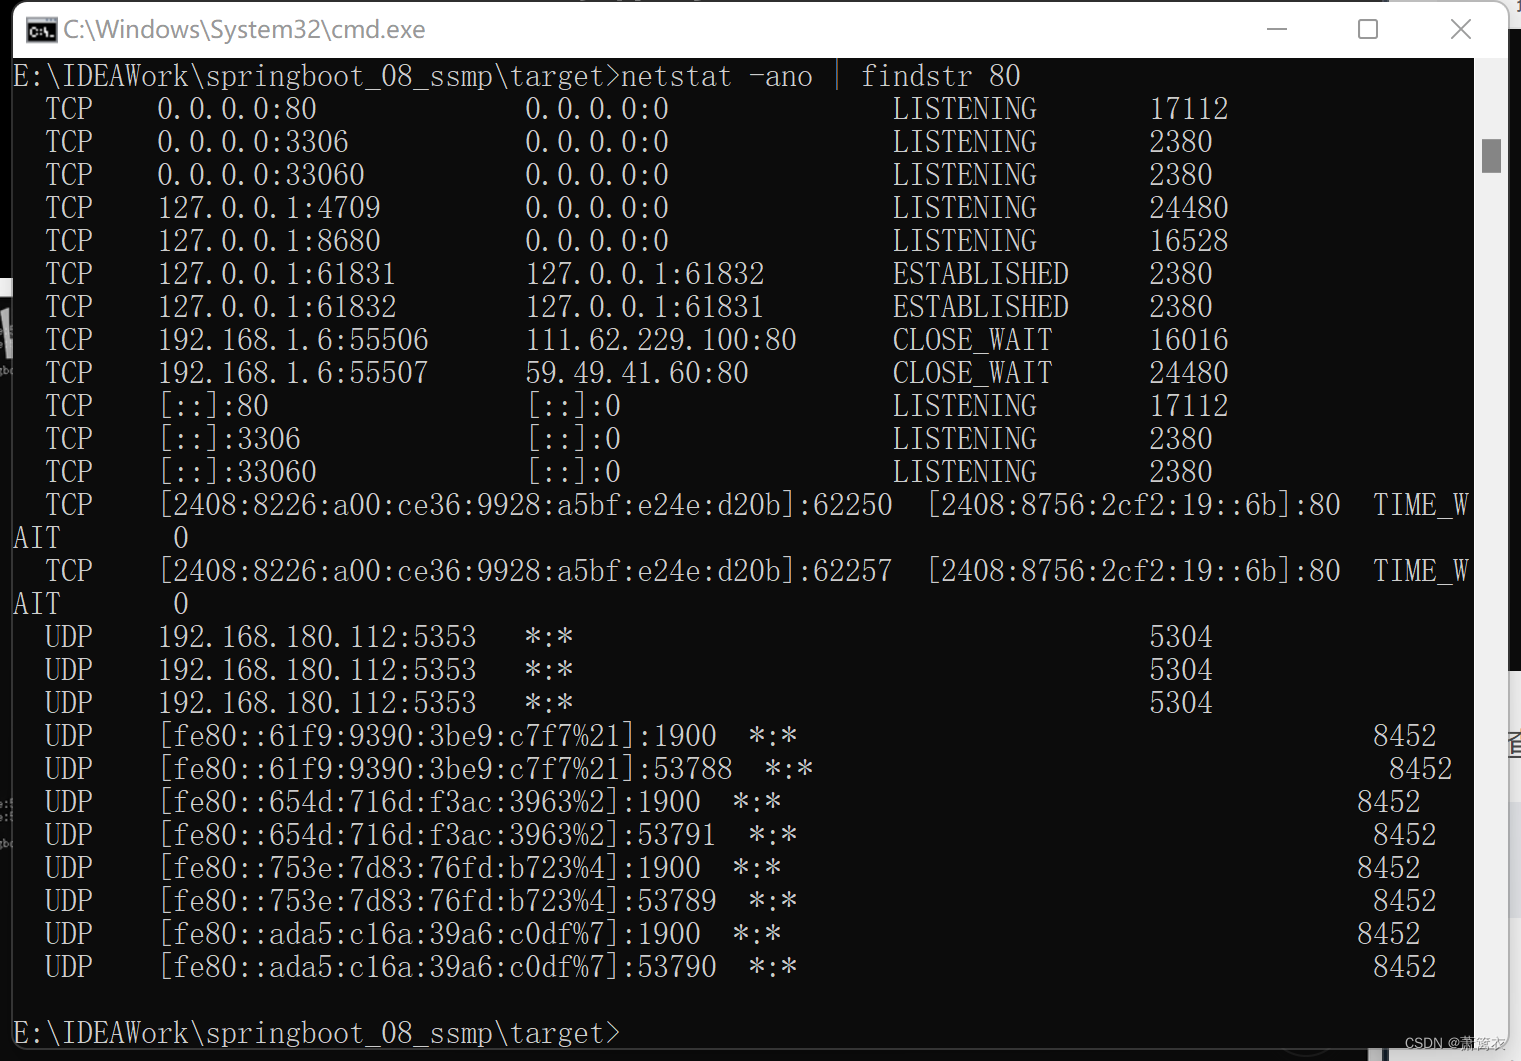Click PID 8452 on the 53790 row
The height and width of the screenshot is (1061, 1521).
coord(1405,967)
